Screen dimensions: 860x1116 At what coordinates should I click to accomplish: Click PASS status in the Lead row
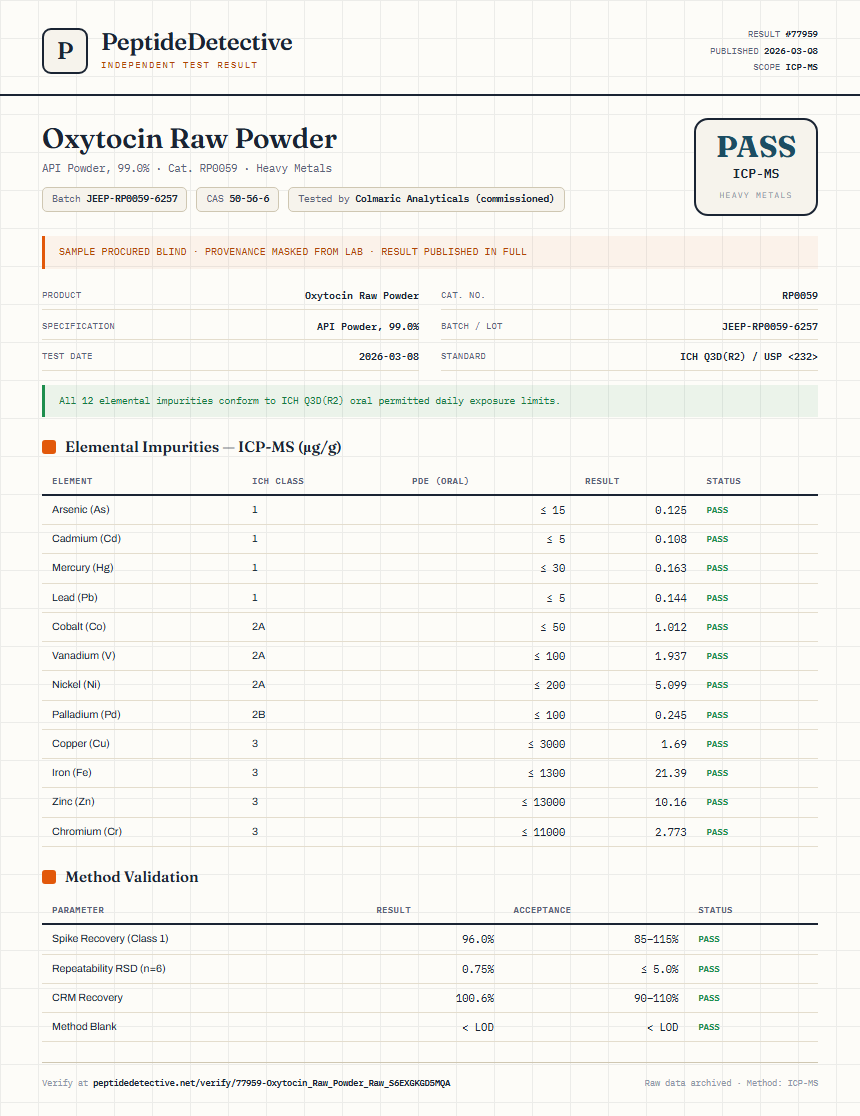coord(717,599)
